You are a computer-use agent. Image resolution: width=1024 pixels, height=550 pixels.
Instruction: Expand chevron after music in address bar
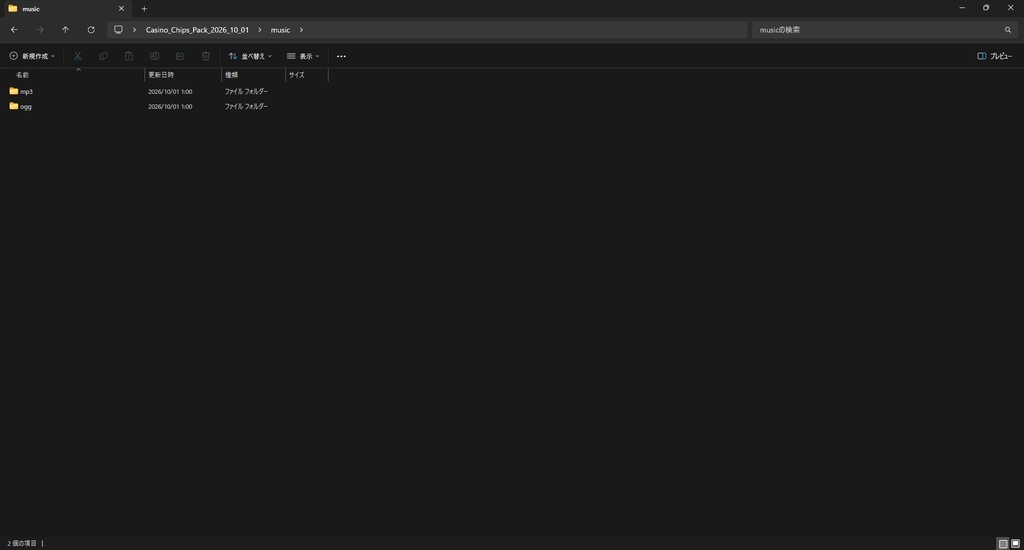click(301, 29)
